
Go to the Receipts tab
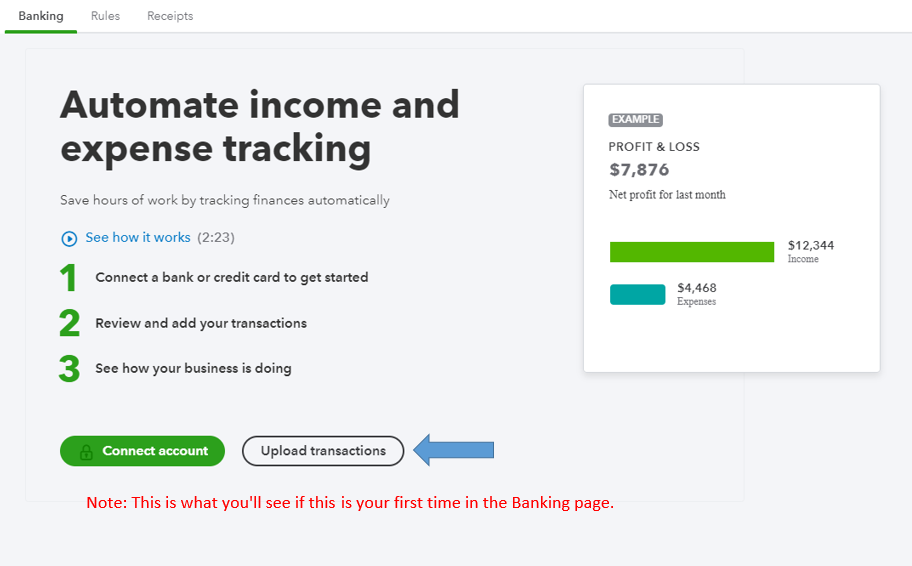[170, 16]
